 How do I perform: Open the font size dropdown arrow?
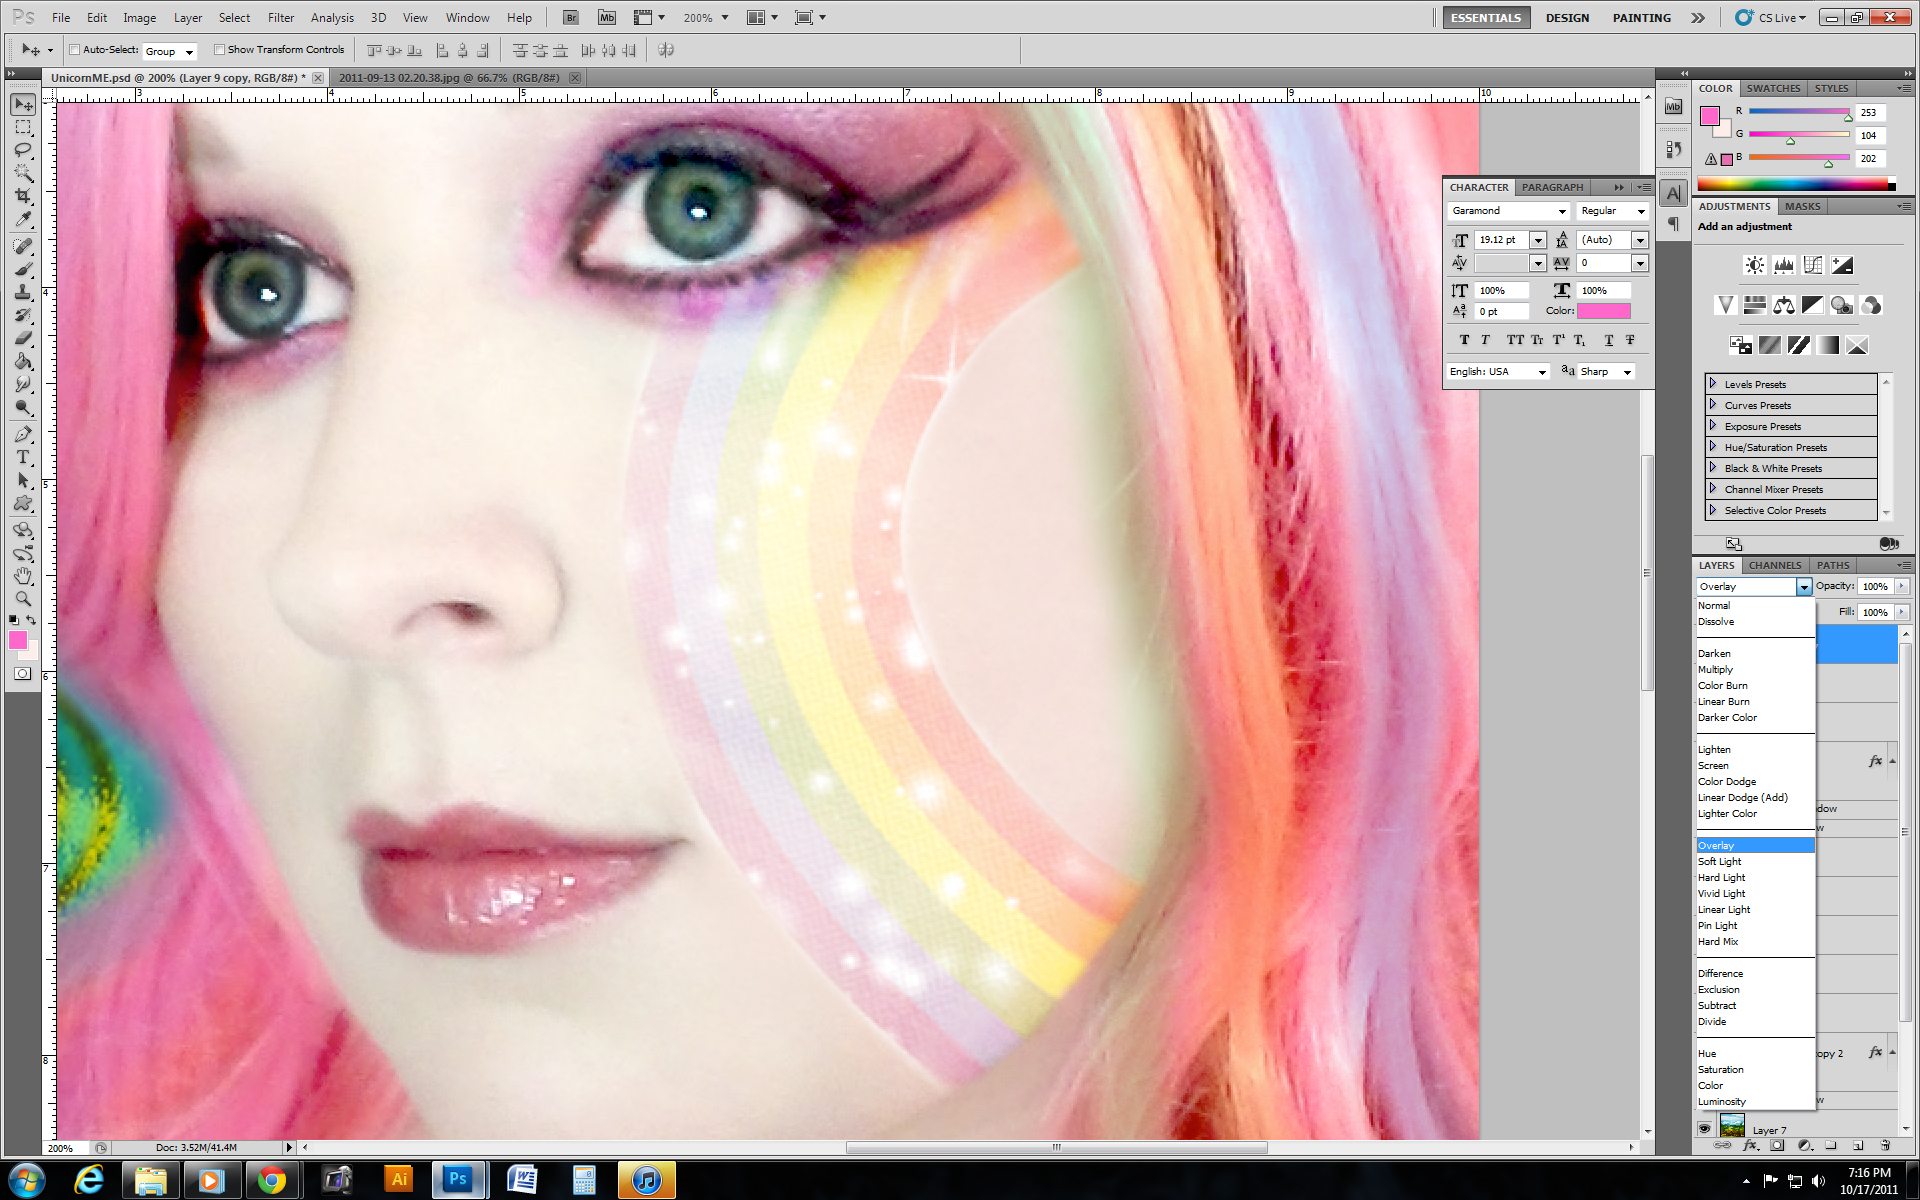1538,240
